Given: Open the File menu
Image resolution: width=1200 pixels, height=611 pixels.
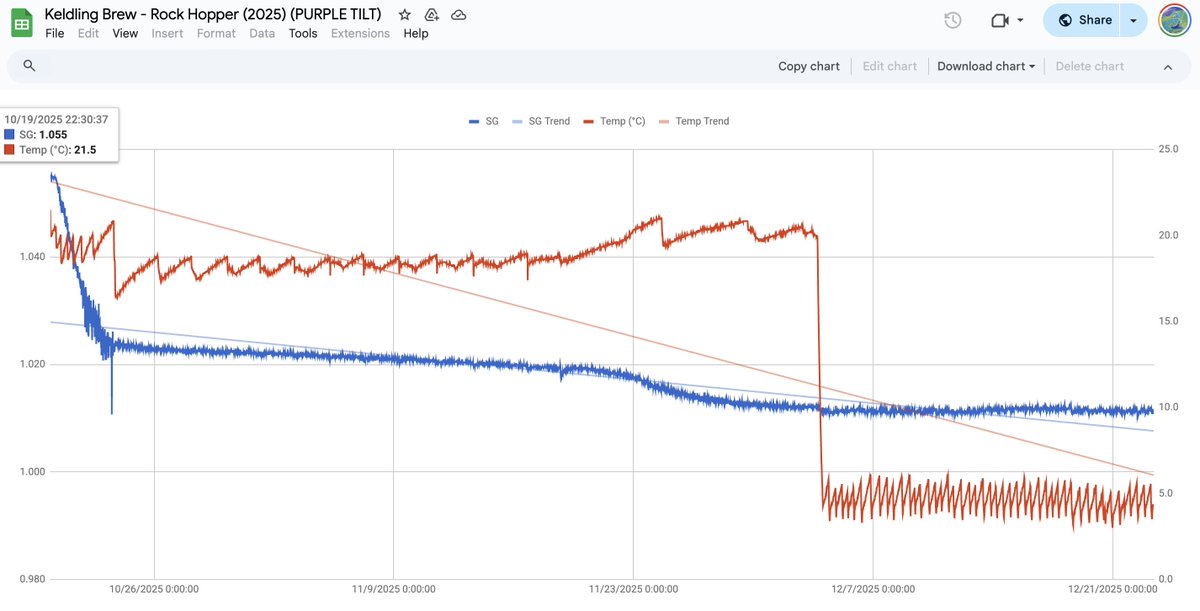Looking at the screenshot, I should tap(55, 33).
